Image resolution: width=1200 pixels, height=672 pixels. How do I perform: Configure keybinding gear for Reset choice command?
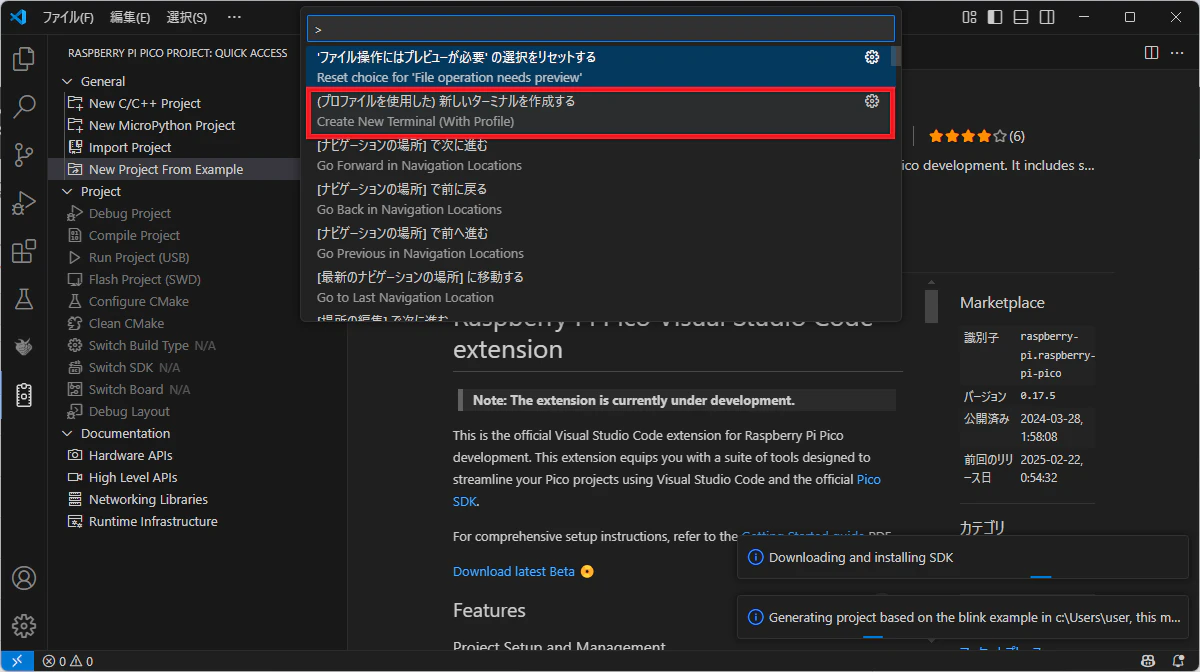[872, 57]
